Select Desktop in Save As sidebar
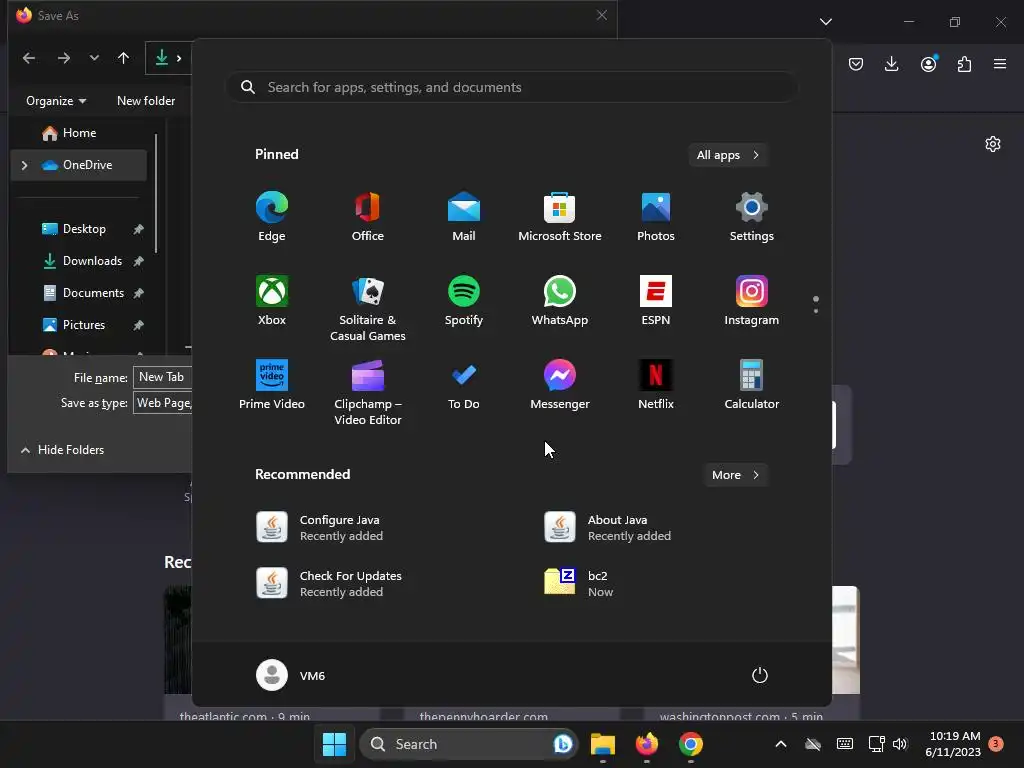Image resolution: width=1024 pixels, height=768 pixels. click(x=84, y=229)
